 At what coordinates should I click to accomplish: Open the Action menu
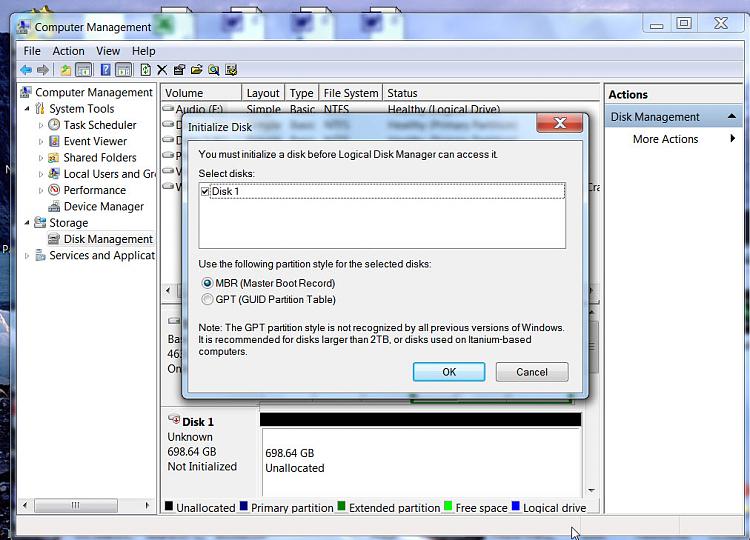pyautogui.click(x=68, y=51)
